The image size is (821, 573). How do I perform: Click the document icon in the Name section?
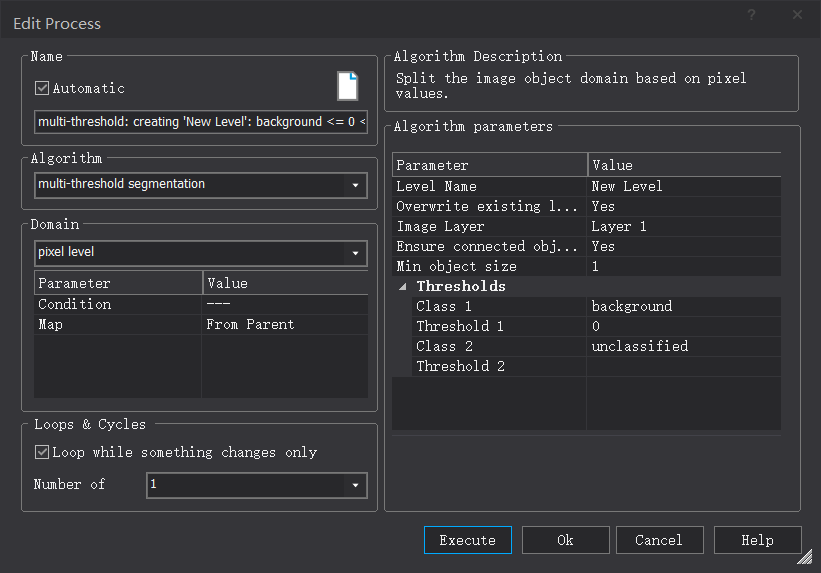(347, 86)
